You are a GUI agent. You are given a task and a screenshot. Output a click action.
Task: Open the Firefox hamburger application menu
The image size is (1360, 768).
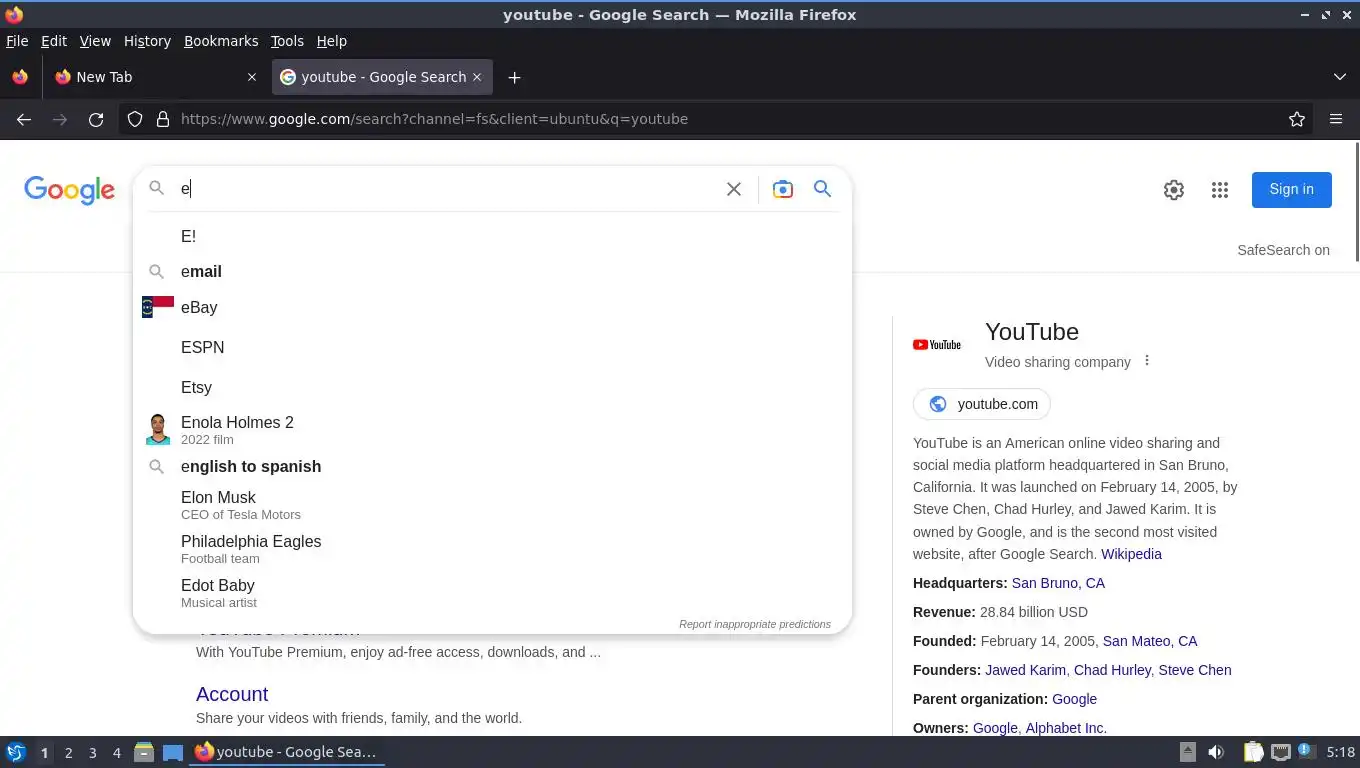(x=1336, y=119)
